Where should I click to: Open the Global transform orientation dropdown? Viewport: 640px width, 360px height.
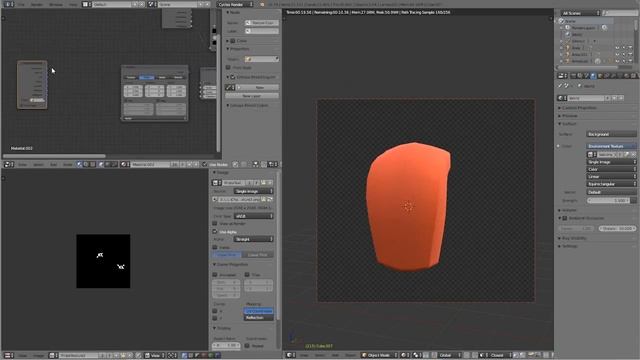click(x=449, y=355)
